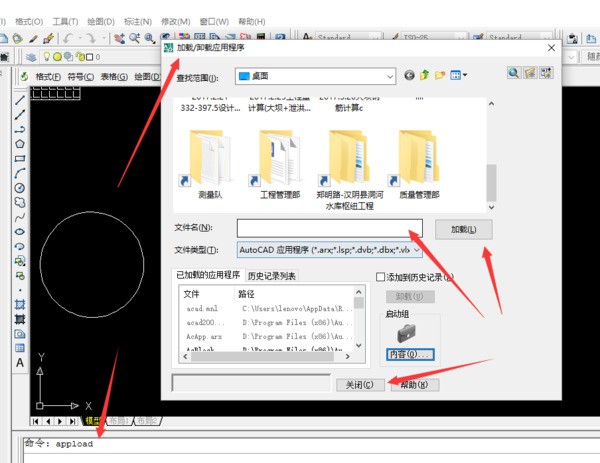Click the 帮助(H) button in dialog
The height and width of the screenshot is (463, 600).
tap(414, 385)
